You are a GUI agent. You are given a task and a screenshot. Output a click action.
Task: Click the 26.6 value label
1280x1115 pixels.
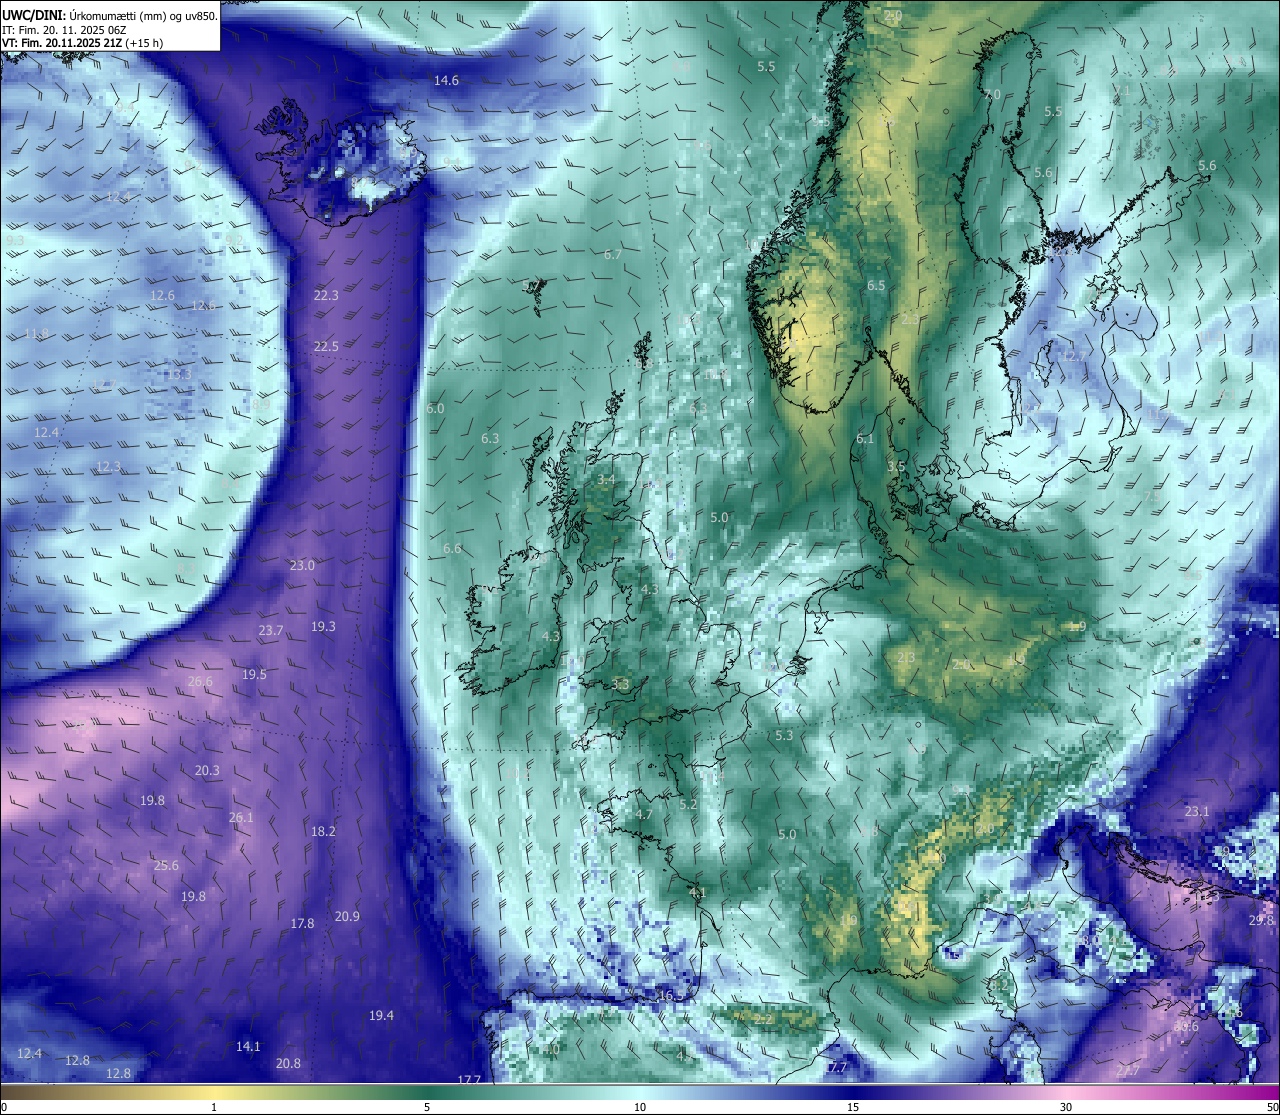pos(200,681)
